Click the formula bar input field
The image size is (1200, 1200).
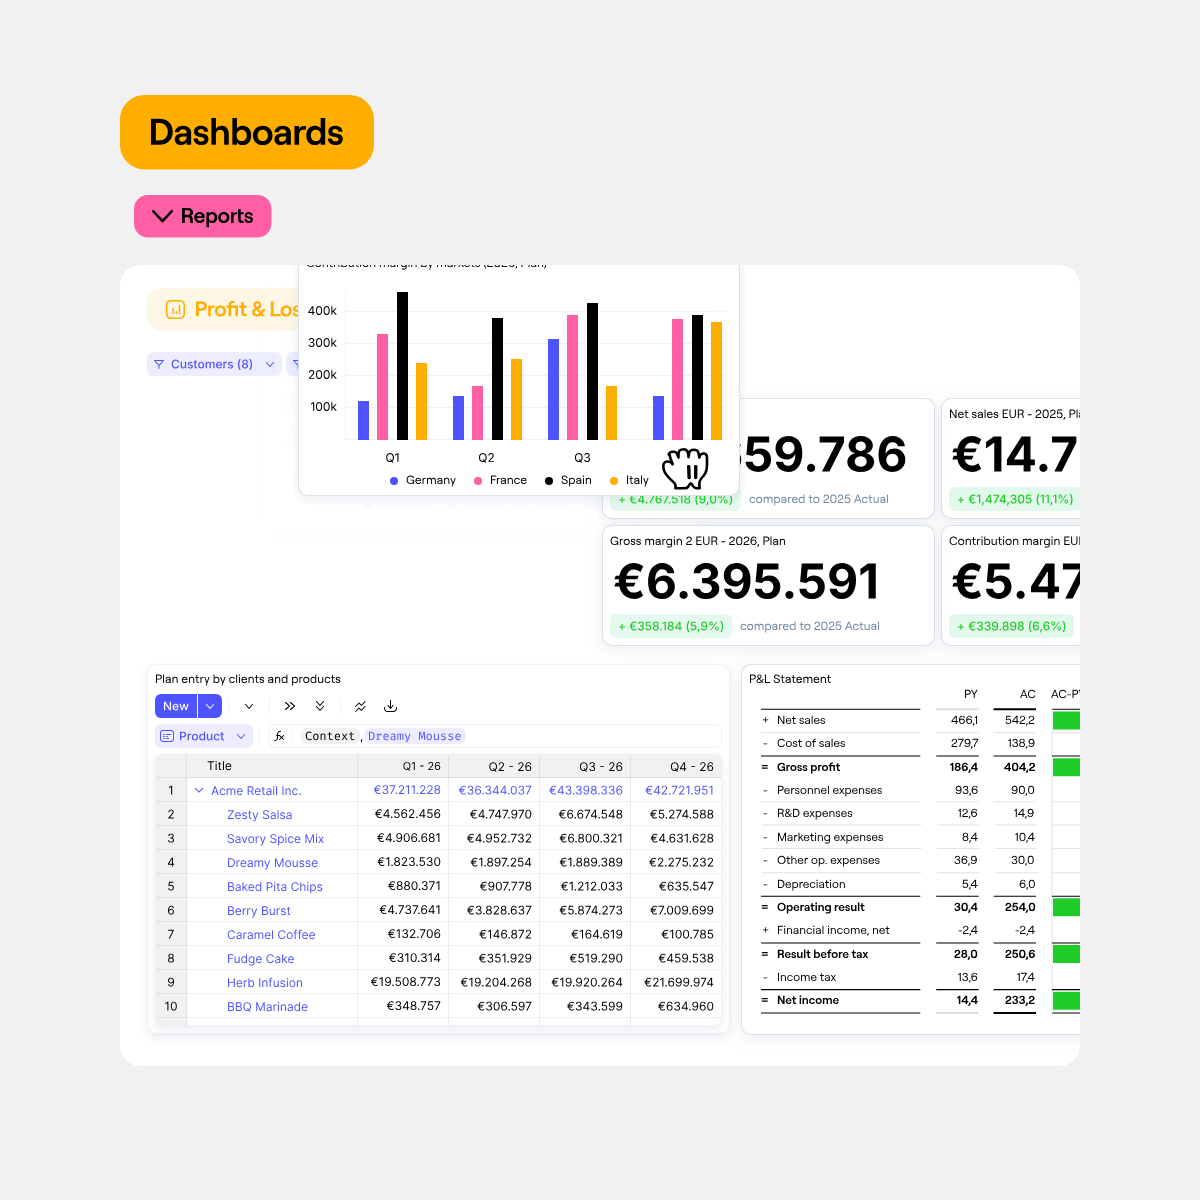point(590,736)
